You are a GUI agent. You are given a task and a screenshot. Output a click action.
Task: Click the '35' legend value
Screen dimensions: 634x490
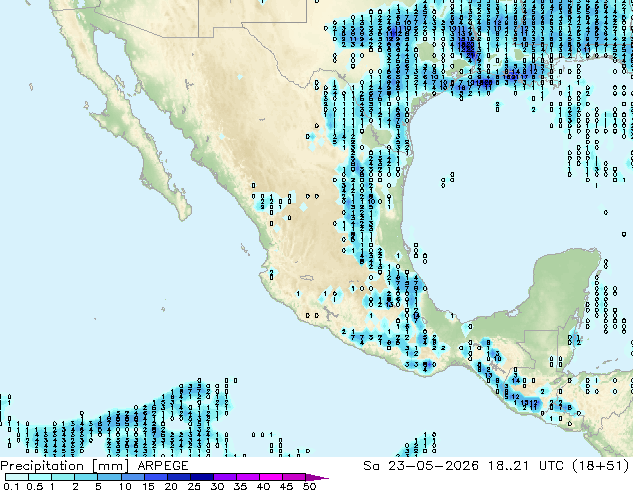coord(240,486)
